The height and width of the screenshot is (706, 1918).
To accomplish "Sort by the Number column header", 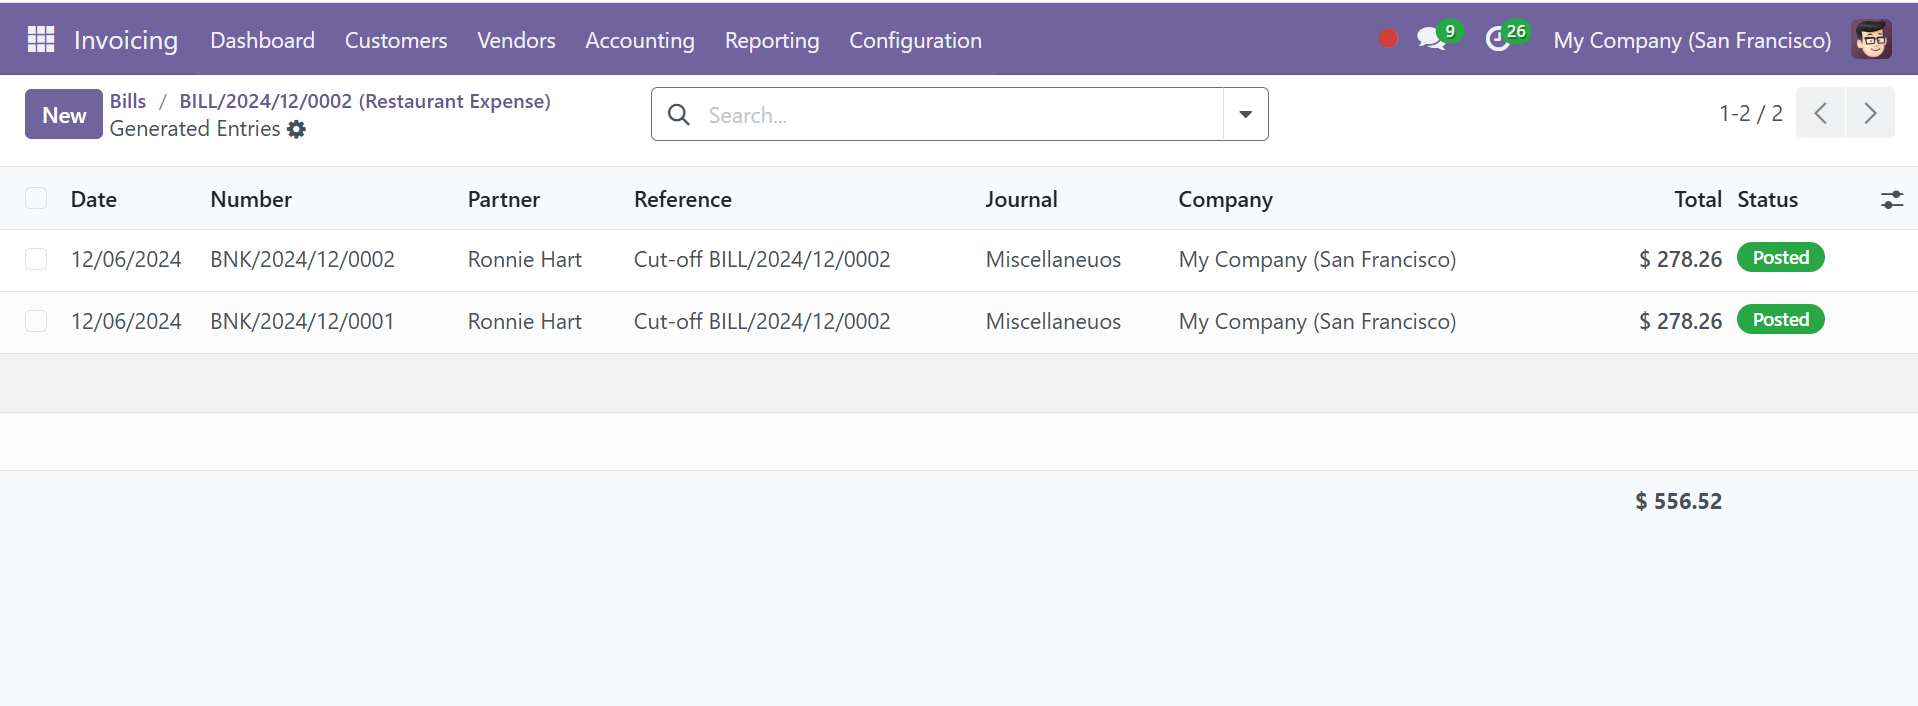I will [251, 199].
